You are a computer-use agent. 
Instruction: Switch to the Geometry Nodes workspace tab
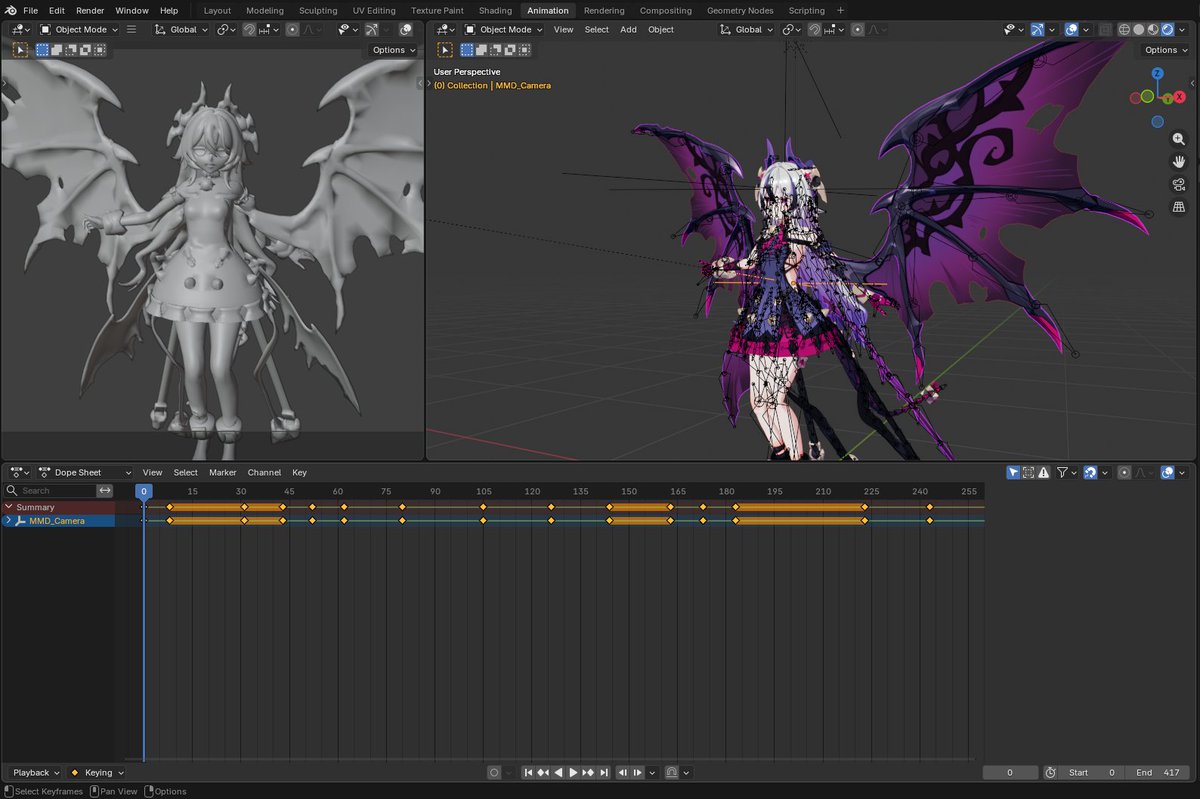740,10
